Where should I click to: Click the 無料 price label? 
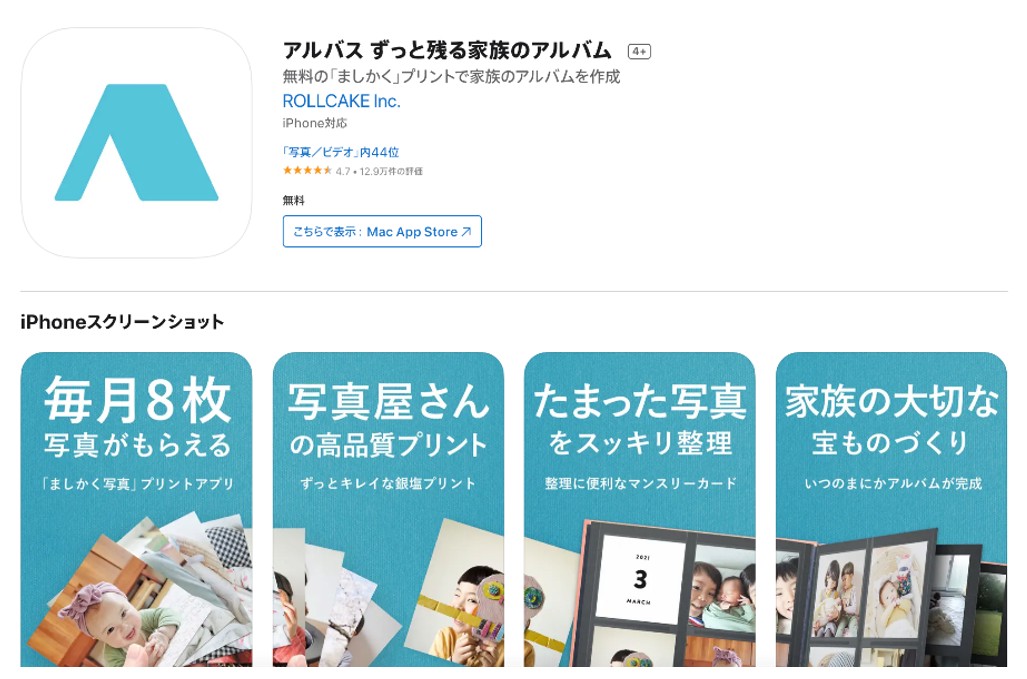293,200
